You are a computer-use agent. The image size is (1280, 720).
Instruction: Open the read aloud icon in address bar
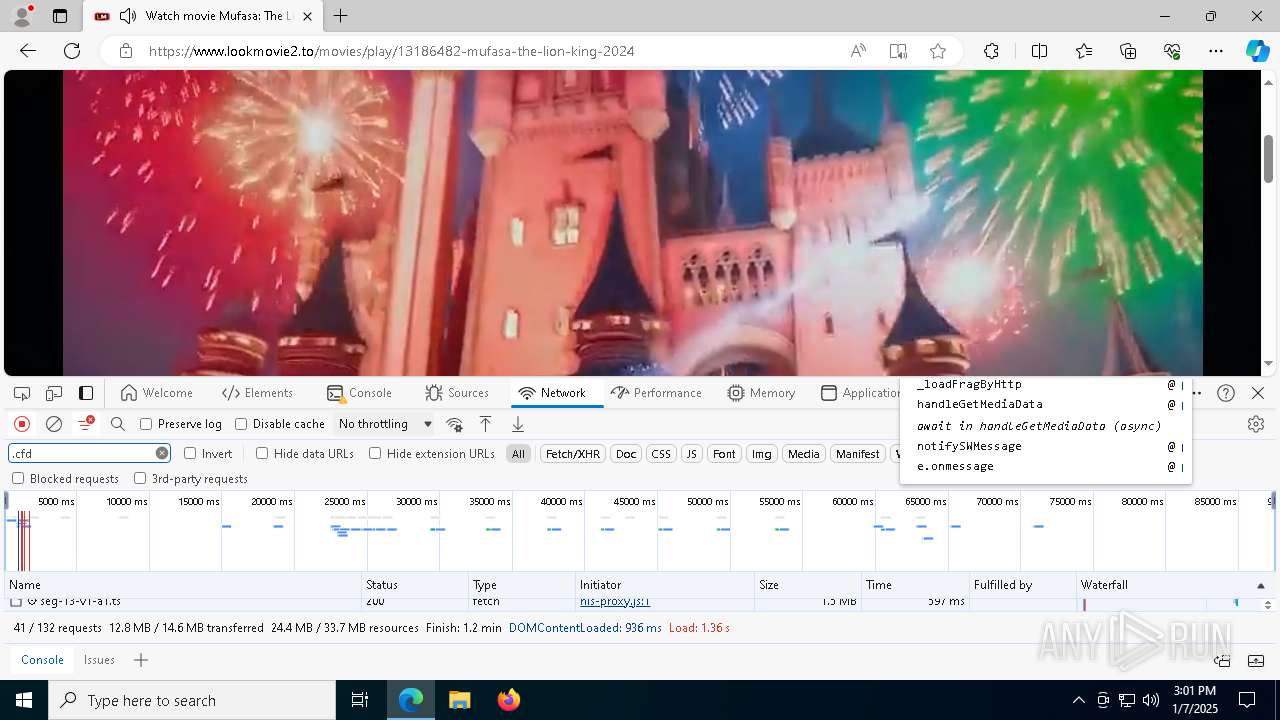click(x=858, y=51)
